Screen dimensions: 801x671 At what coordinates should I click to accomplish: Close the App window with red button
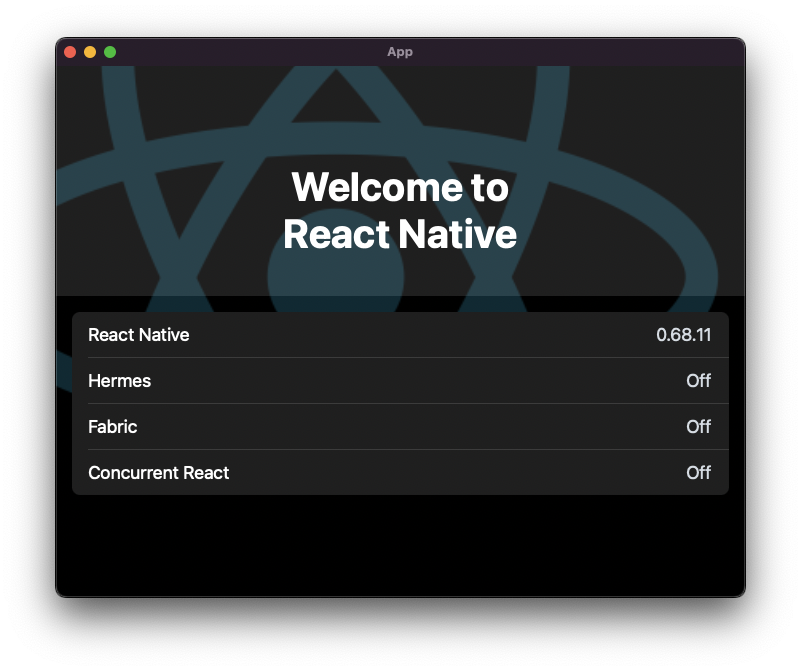coord(70,52)
